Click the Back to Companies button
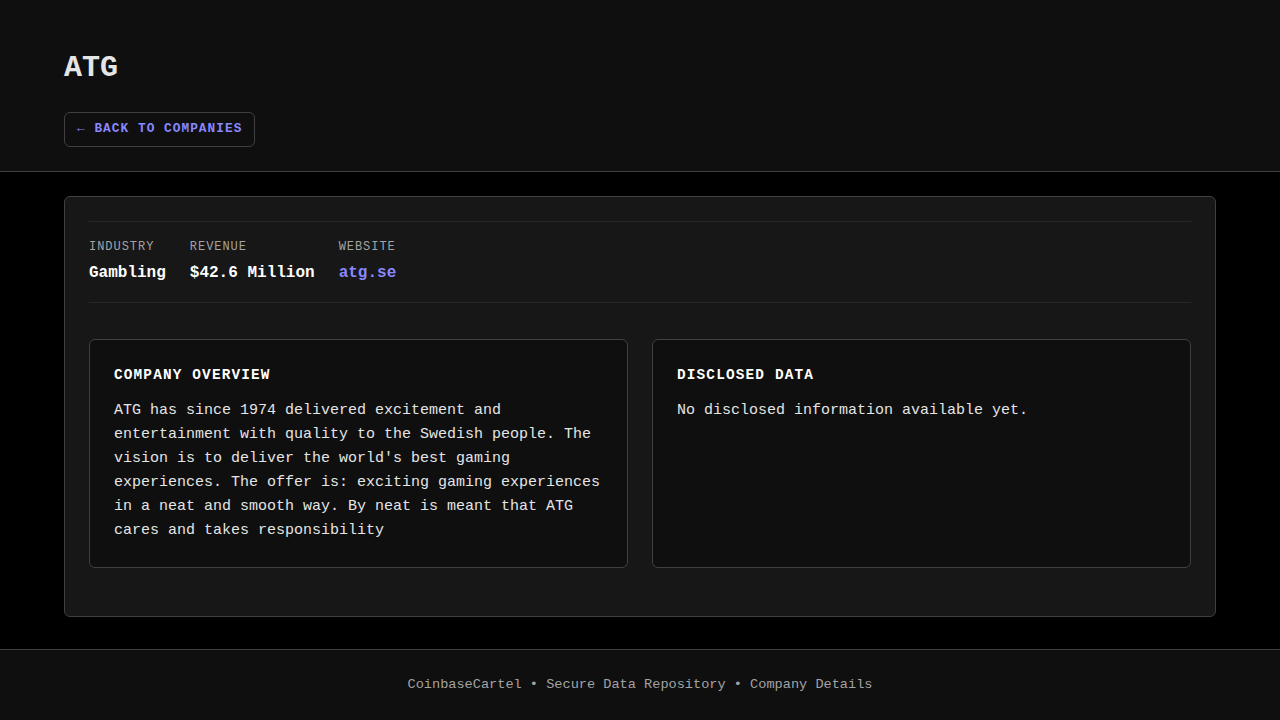This screenshot has width=1280, height=720. pyautogui.click(x=159, y=129)
